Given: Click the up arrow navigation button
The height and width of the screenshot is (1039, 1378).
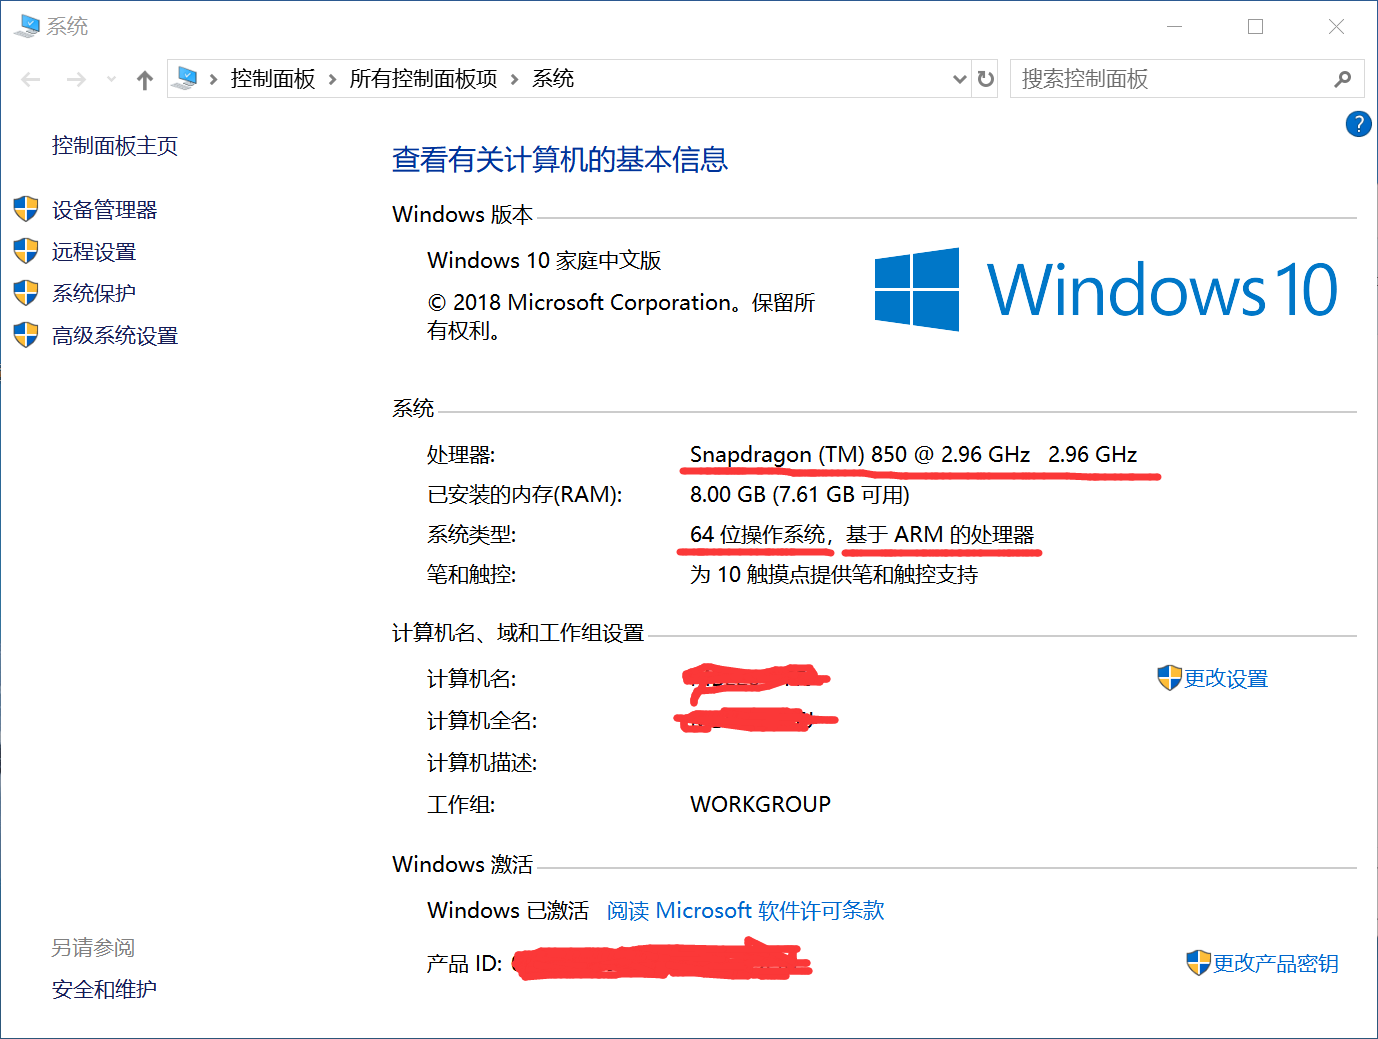Looking at the screenshot, I should coord(145,80).
